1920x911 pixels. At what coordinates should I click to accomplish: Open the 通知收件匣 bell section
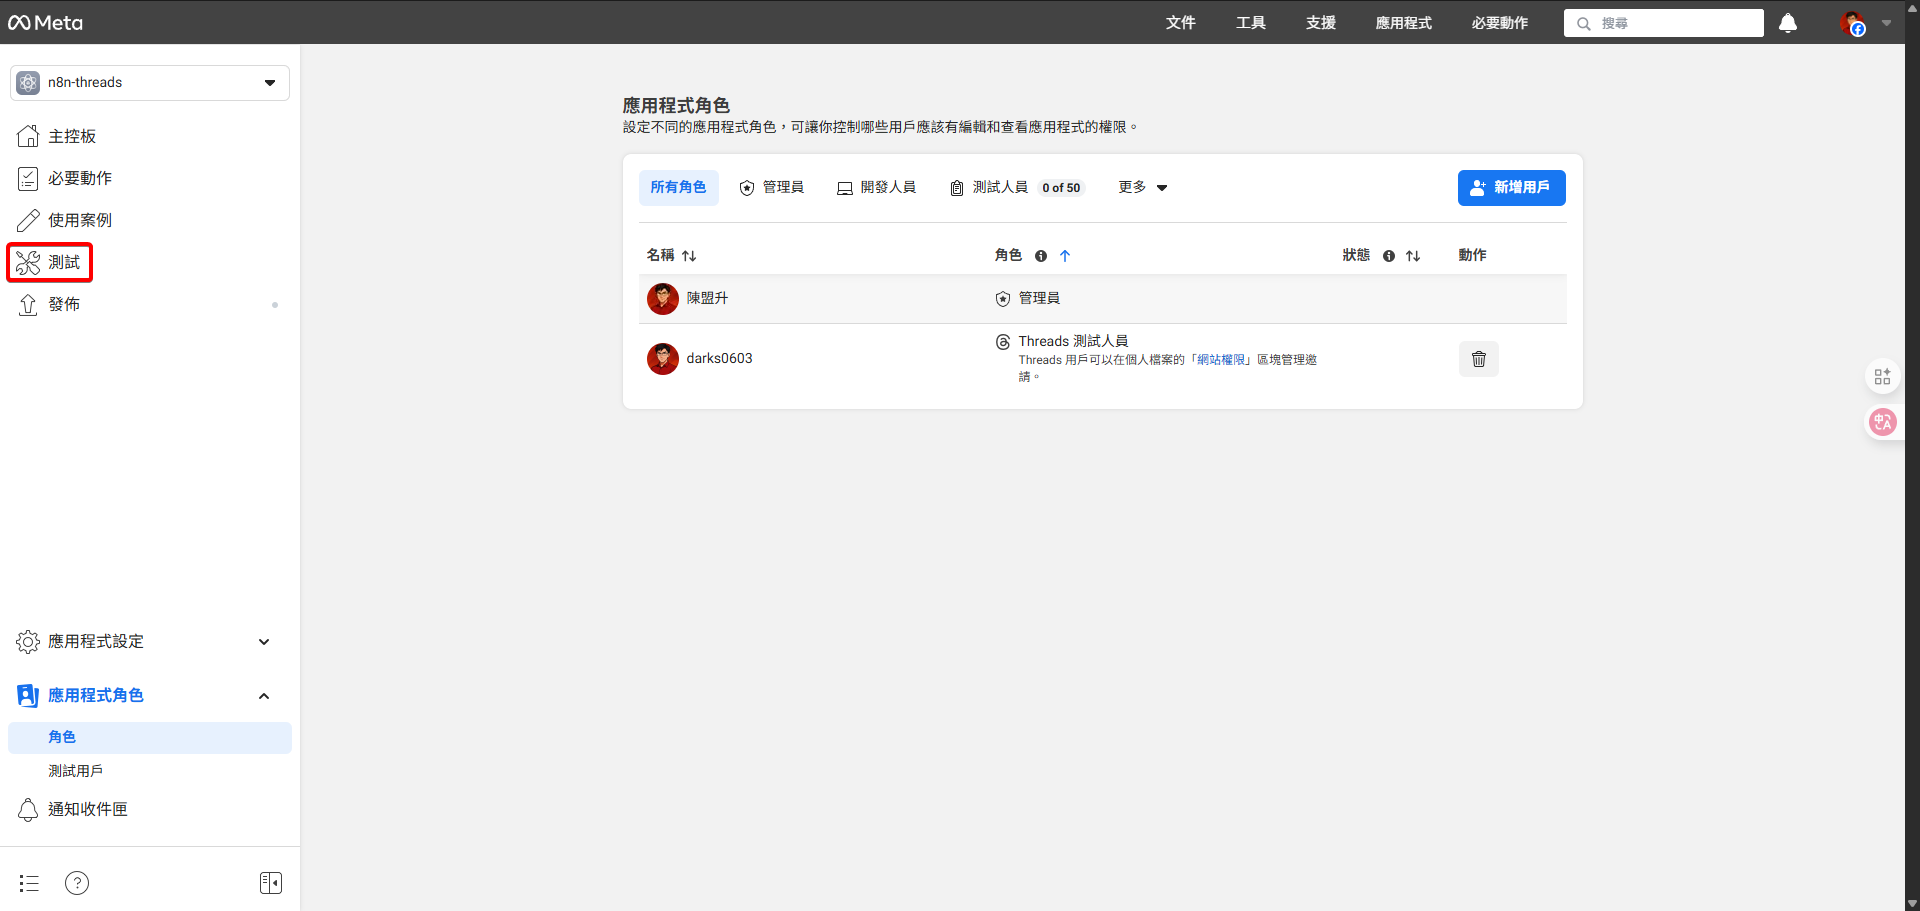(87, 809)
